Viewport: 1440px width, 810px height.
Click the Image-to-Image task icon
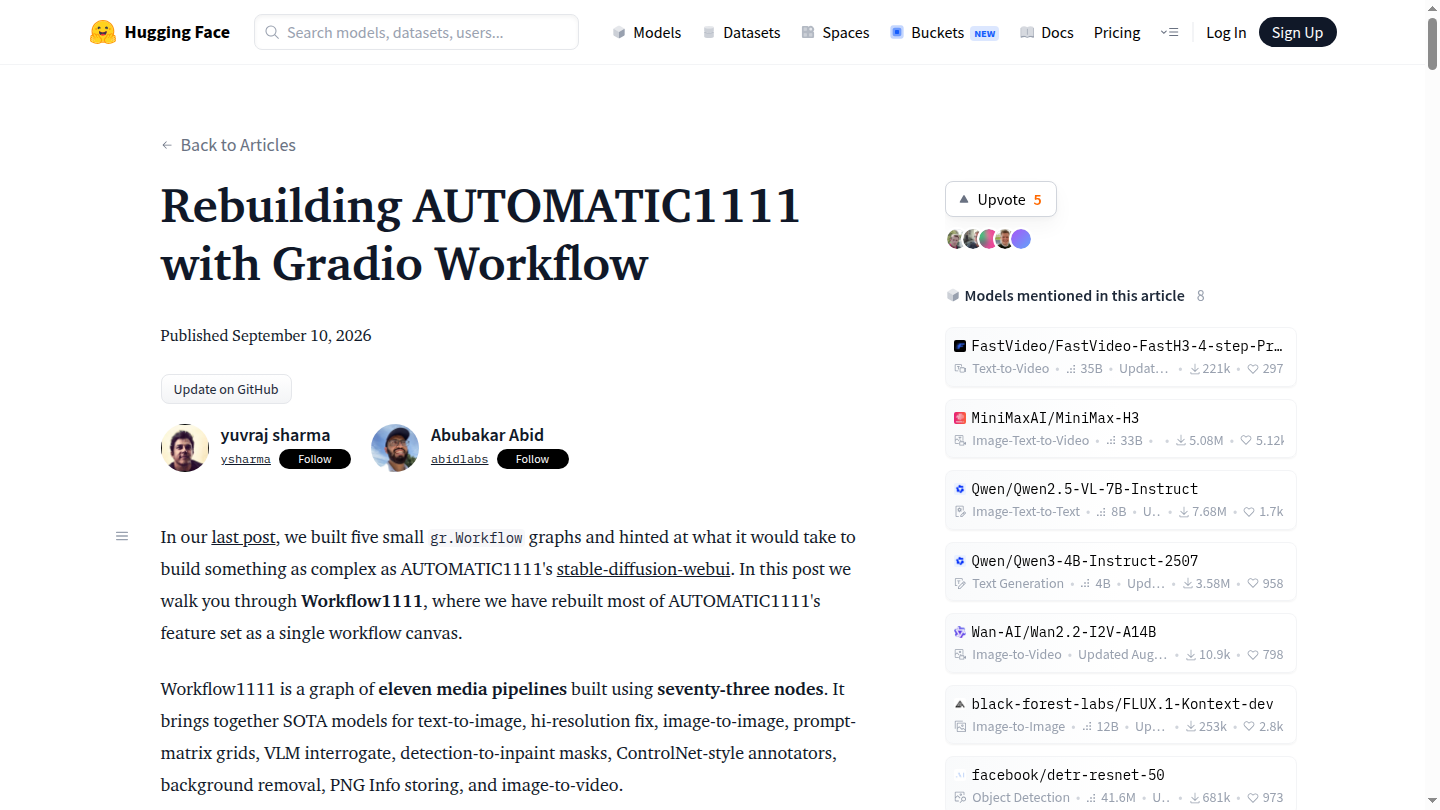pos(961,727)
